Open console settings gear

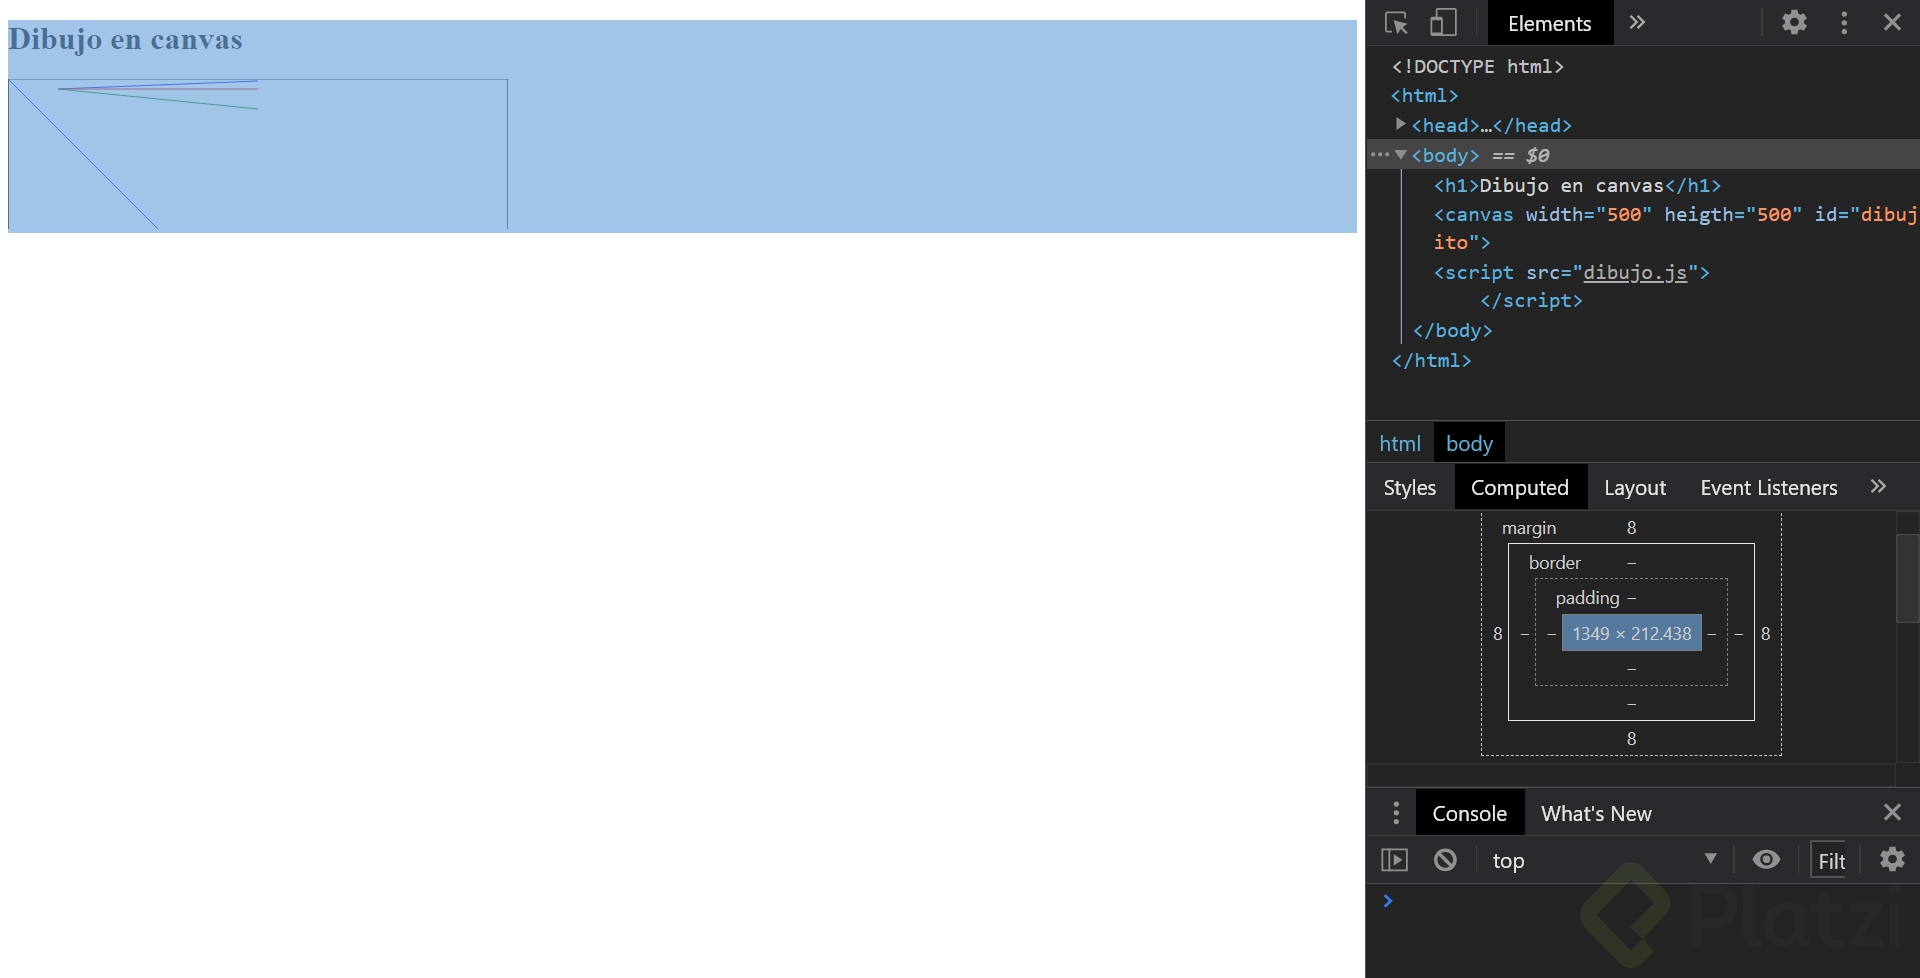pyautogui.click(x=1892, y=859)
